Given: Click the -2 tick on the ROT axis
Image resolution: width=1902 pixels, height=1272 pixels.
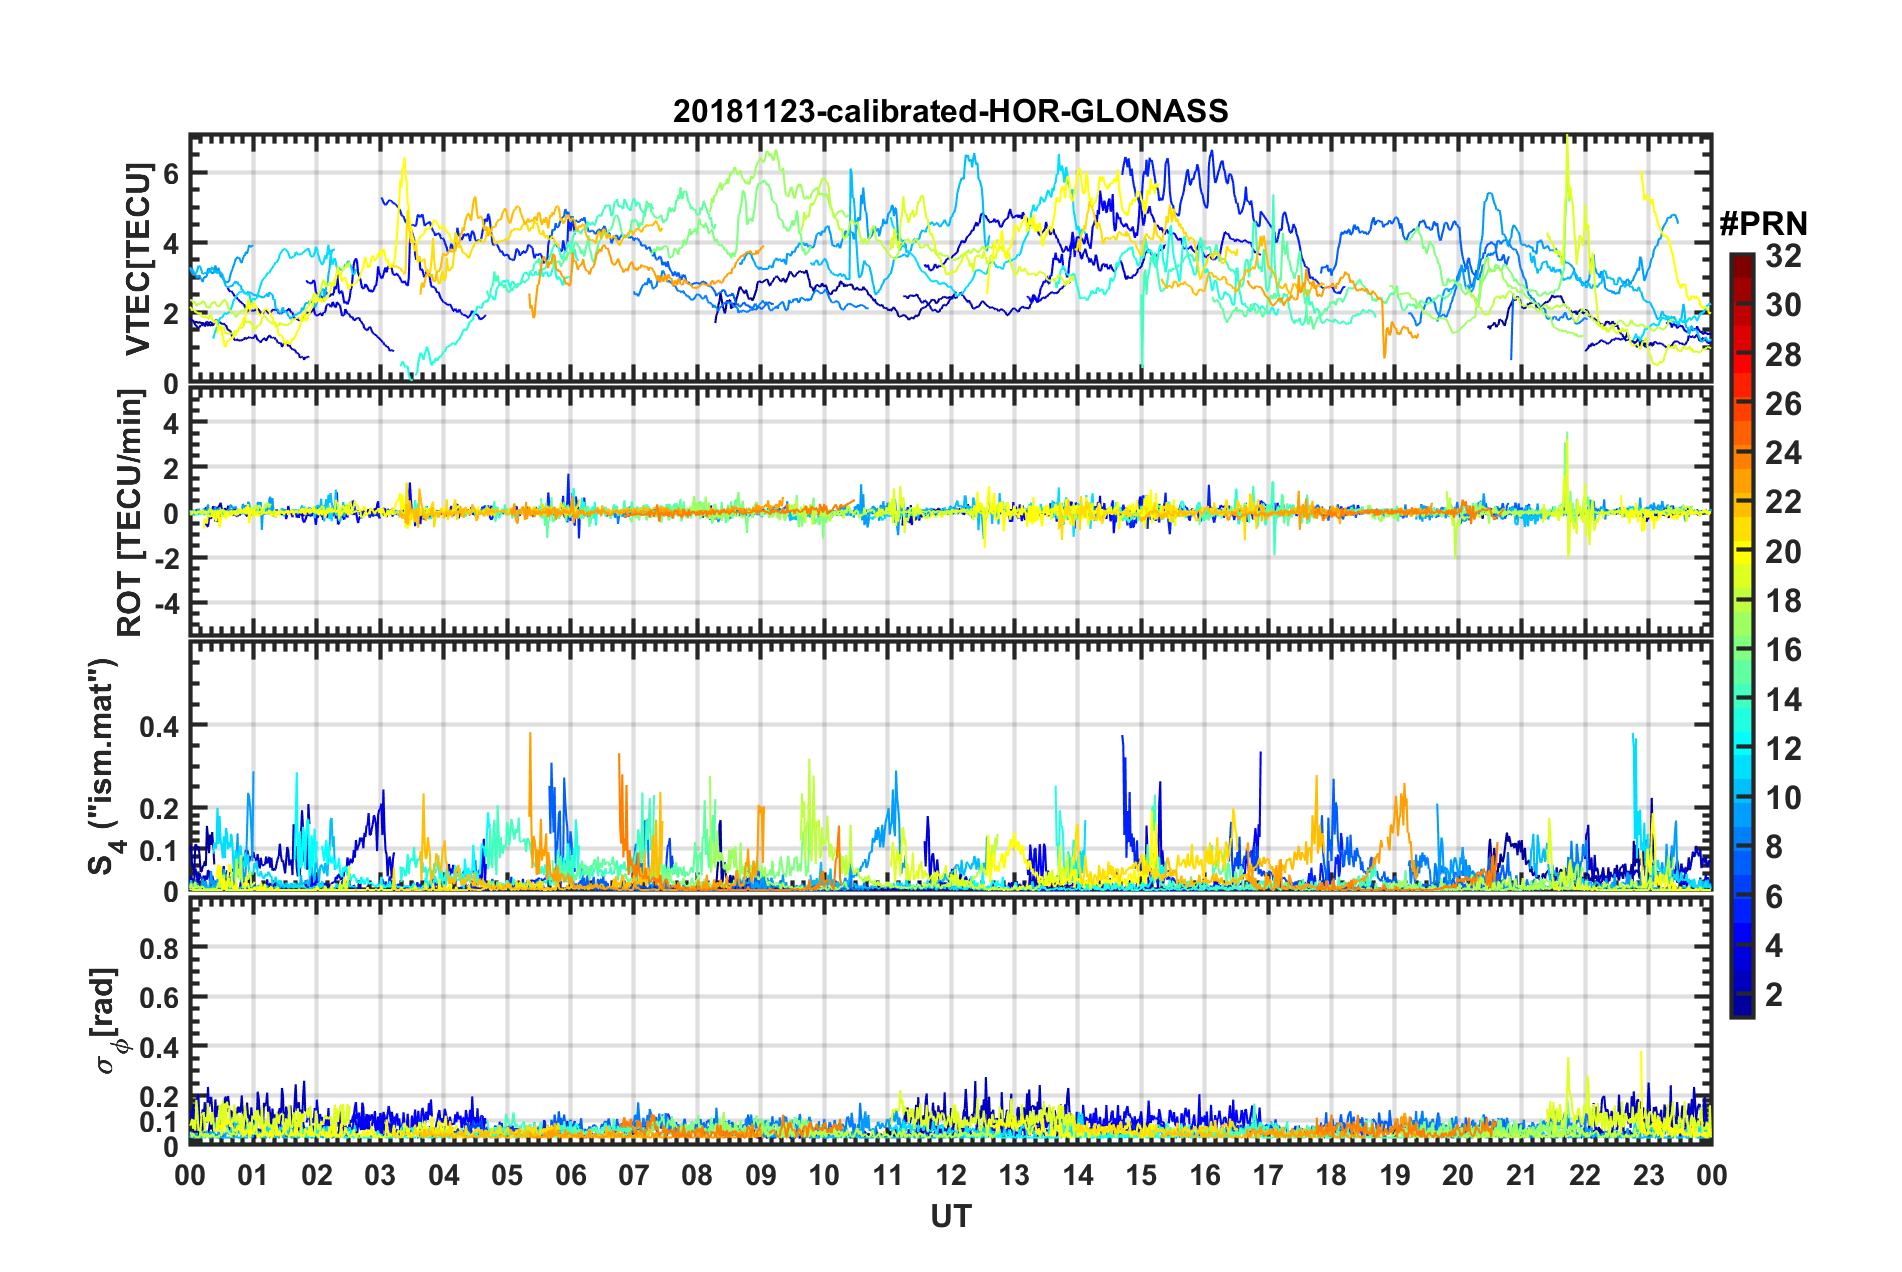Looking at the screenshot, I should [x=165, y=558].
